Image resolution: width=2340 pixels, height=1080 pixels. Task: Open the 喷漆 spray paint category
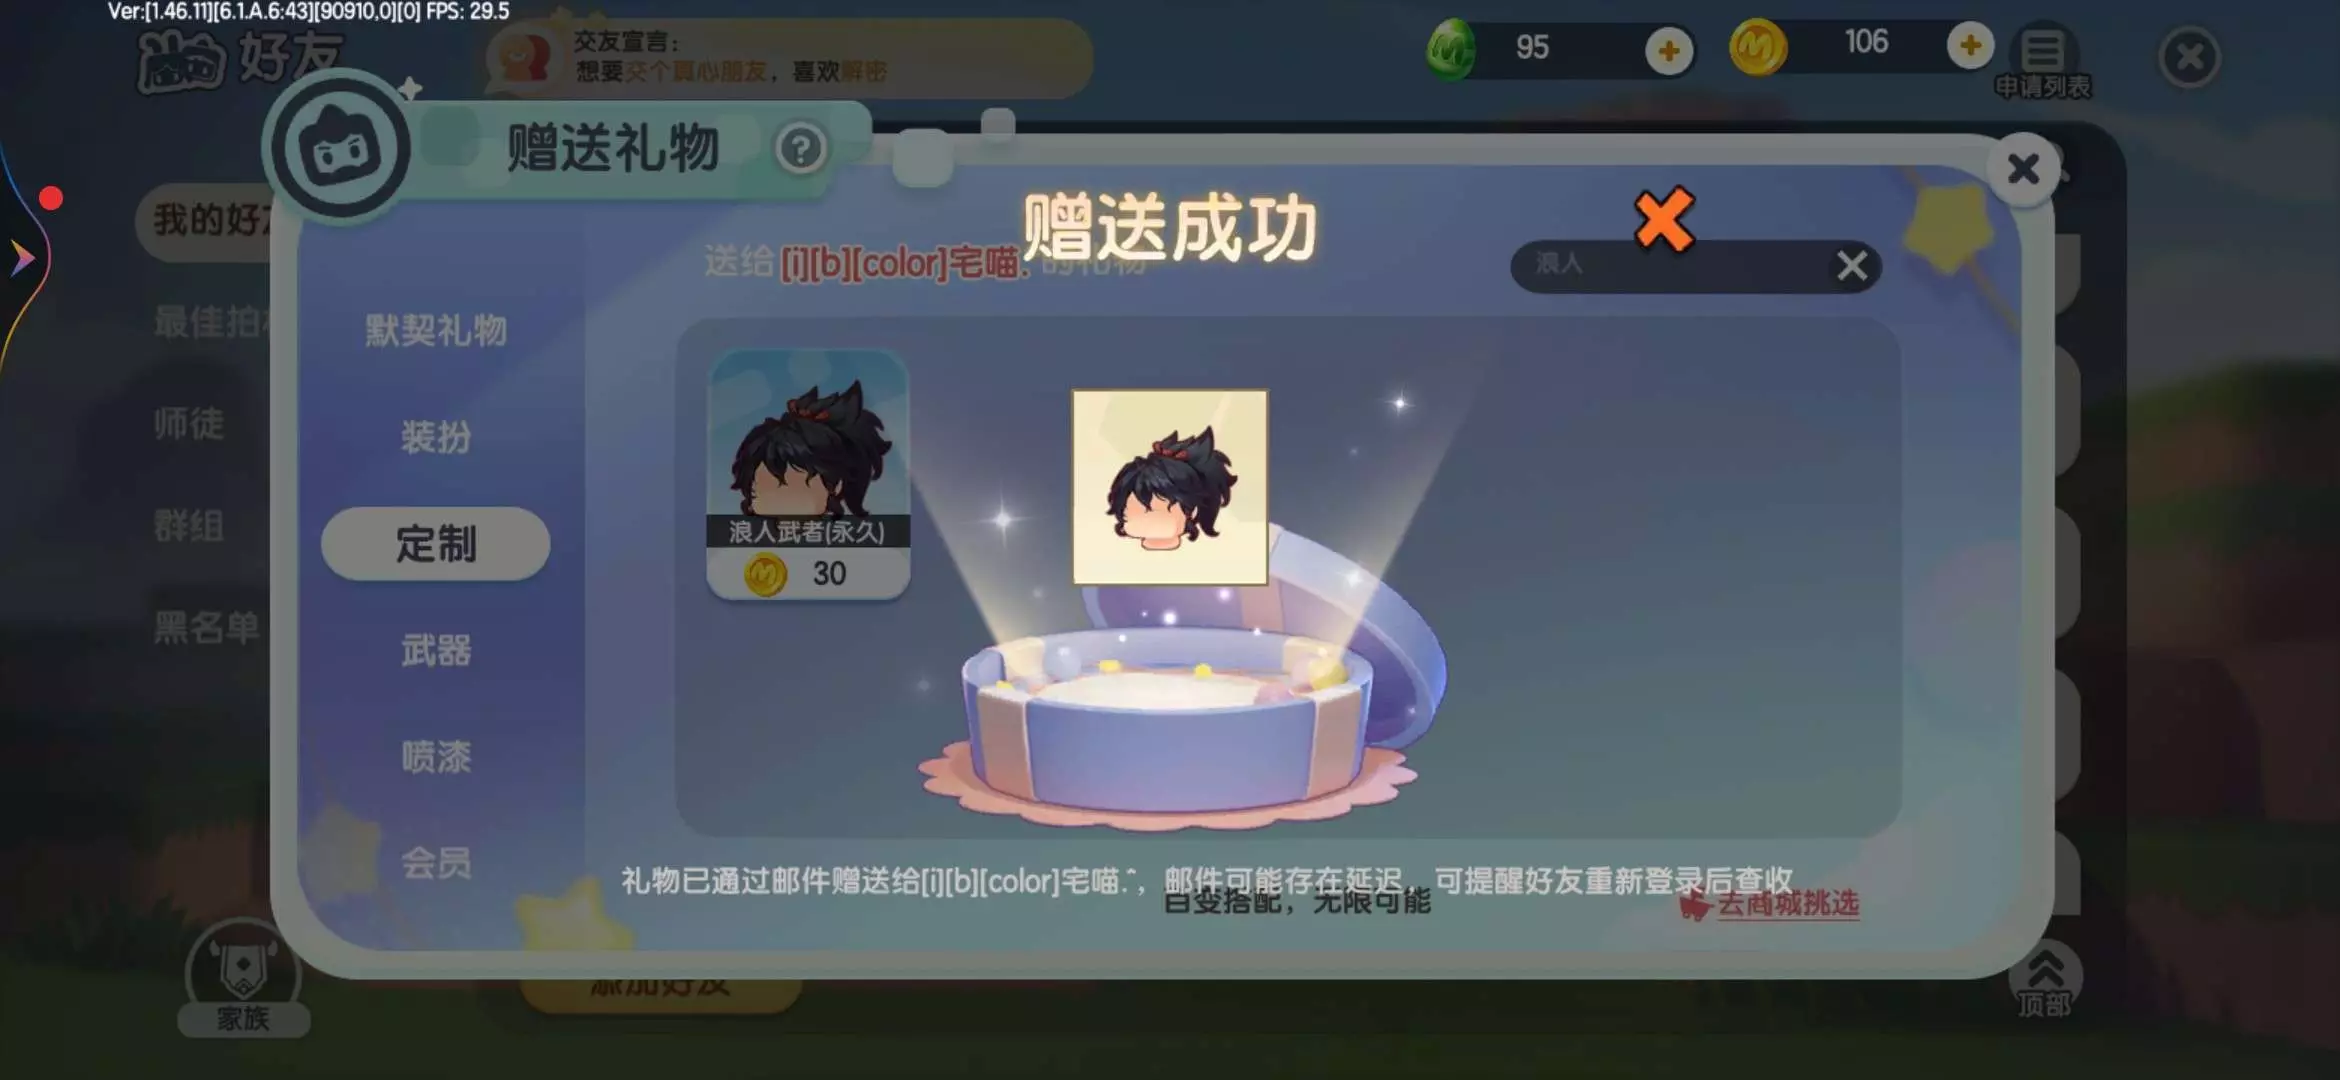[x=435, y=757]
